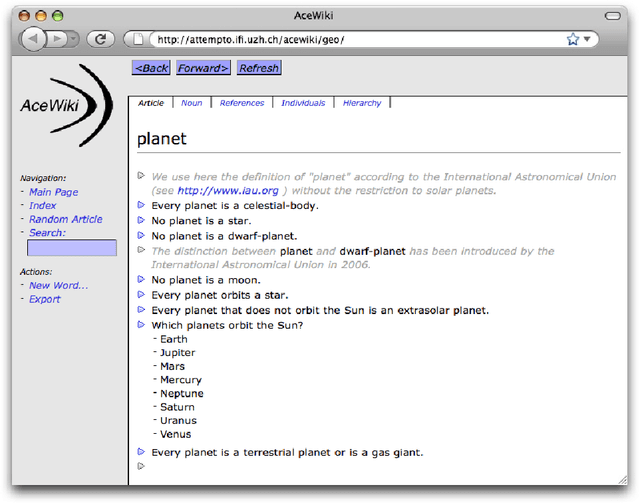Click the AceWiki Forward> button
This screenshot has height=503, width=640.
[x=203, y=68]
